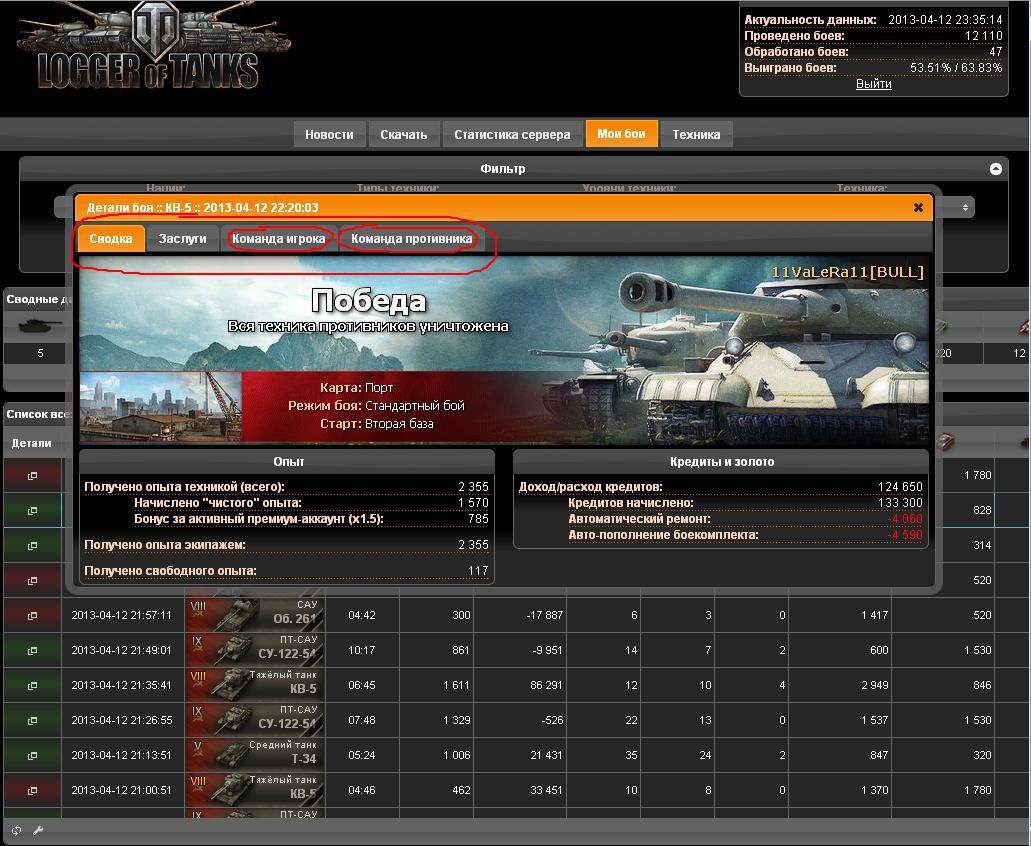Click the Logger of Tanks logo
This screenshot has width=1031, height=846.
138,48
